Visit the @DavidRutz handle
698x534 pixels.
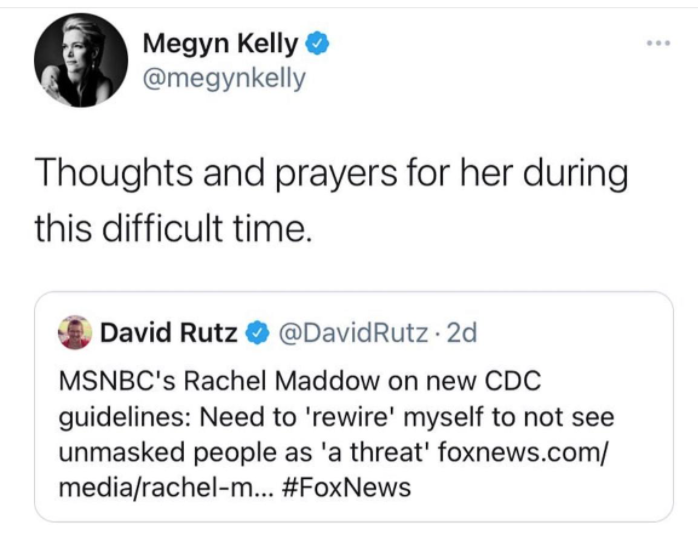[354, 333]
